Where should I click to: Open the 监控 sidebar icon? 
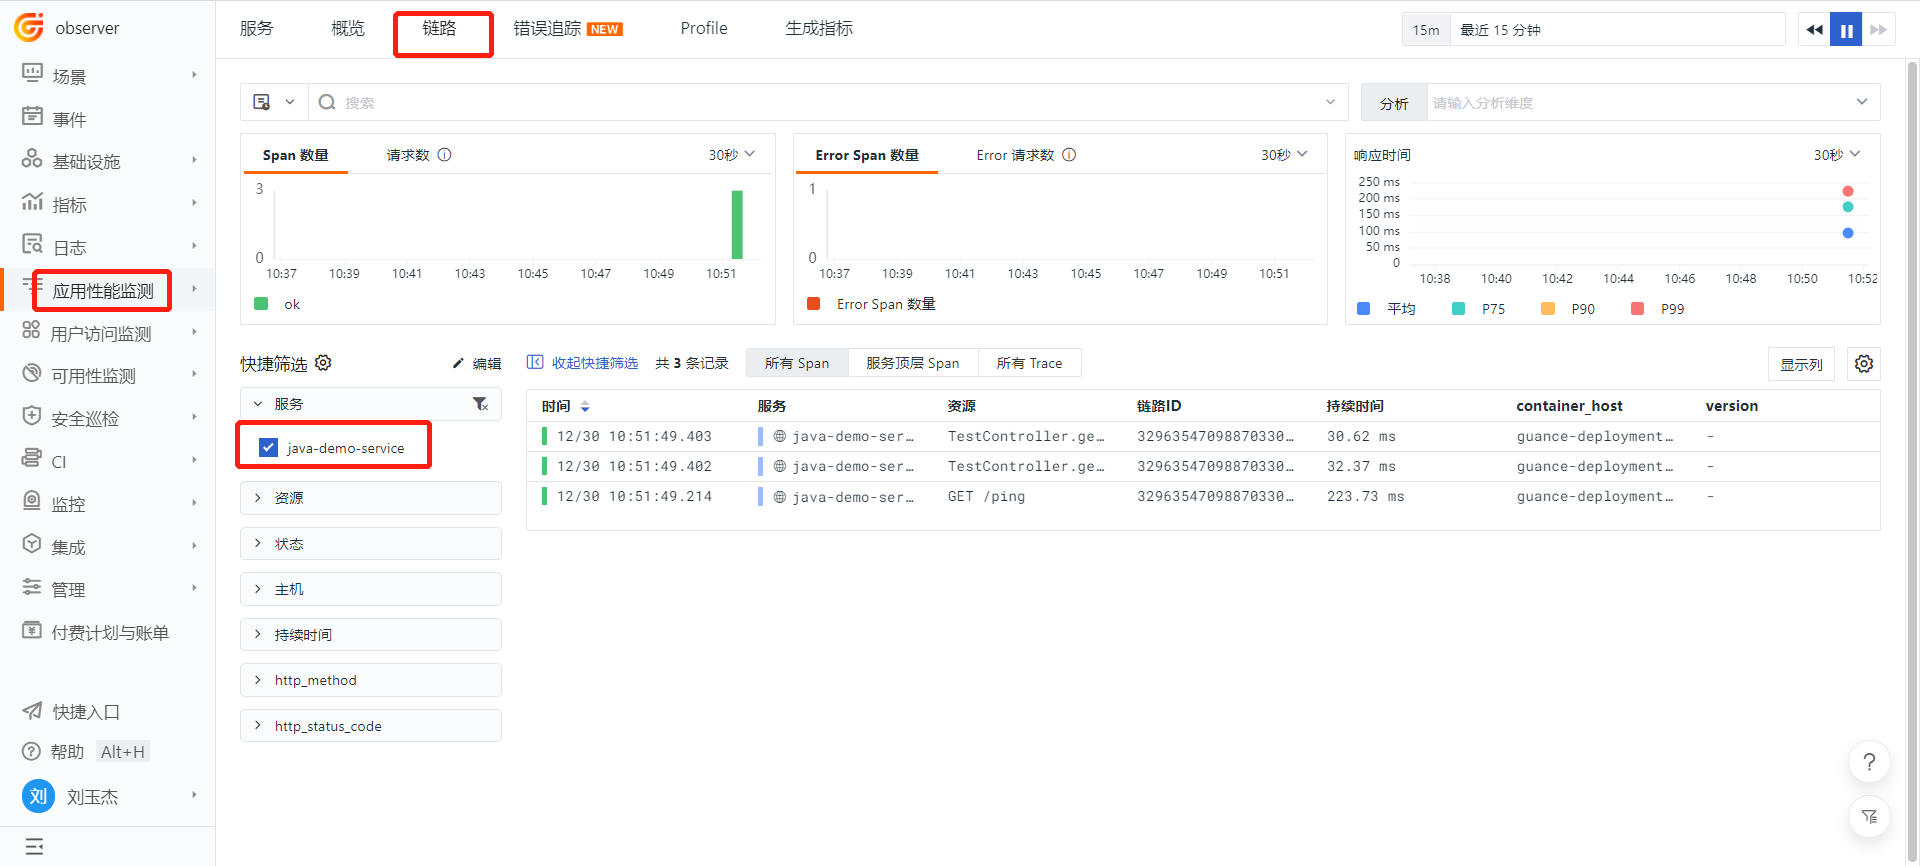click(x=32, y=502)
